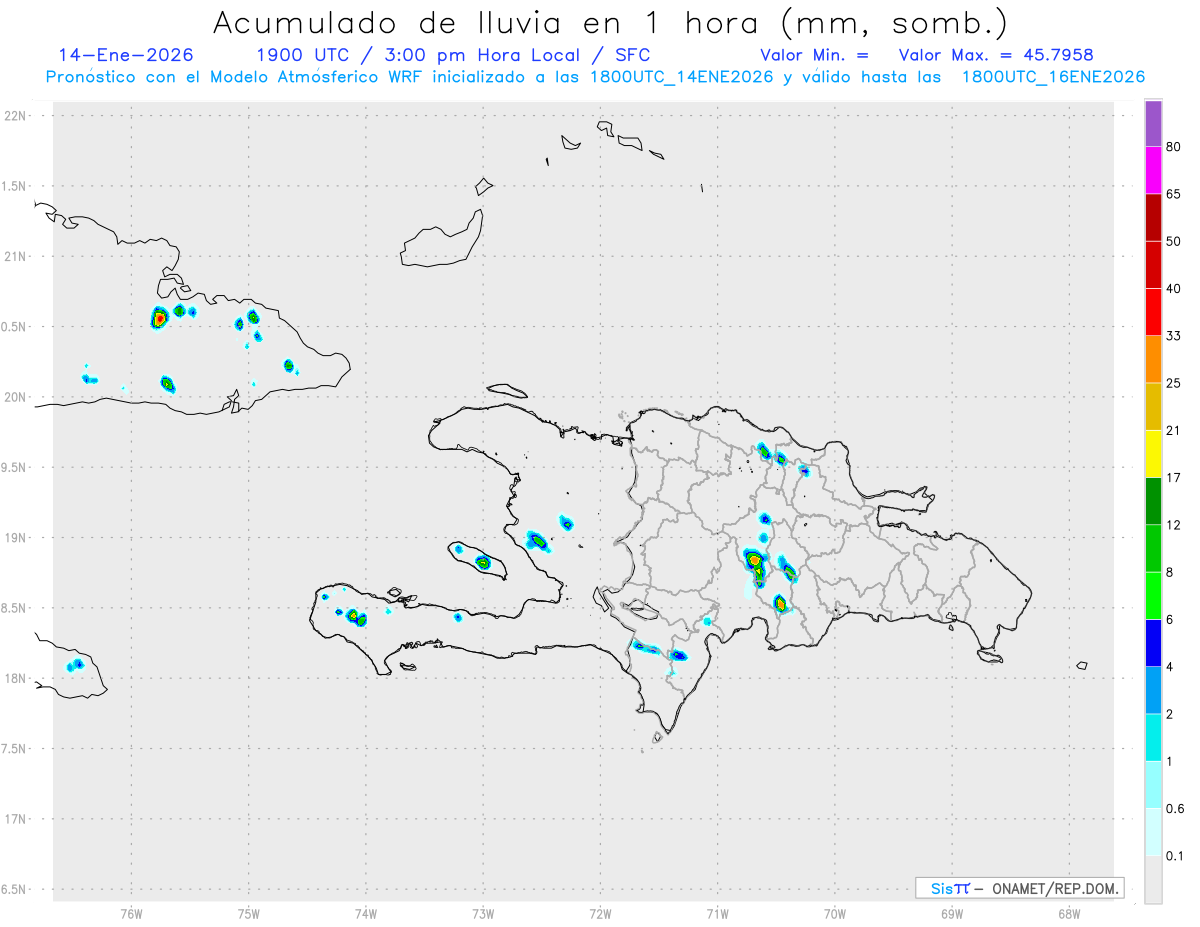Screen dimensions: 1200x927
Task: Select the legend value '50'
Action: 1174,242
